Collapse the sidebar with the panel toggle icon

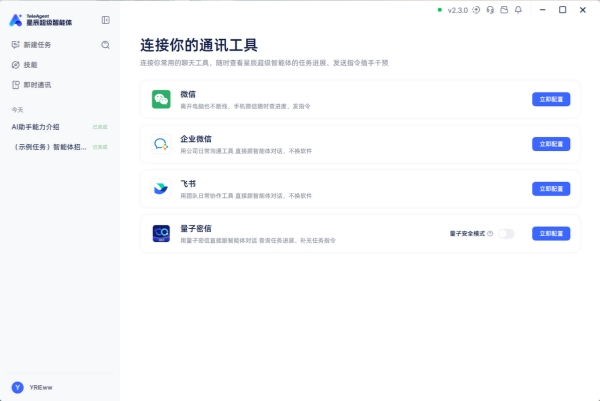coord(106,20)
